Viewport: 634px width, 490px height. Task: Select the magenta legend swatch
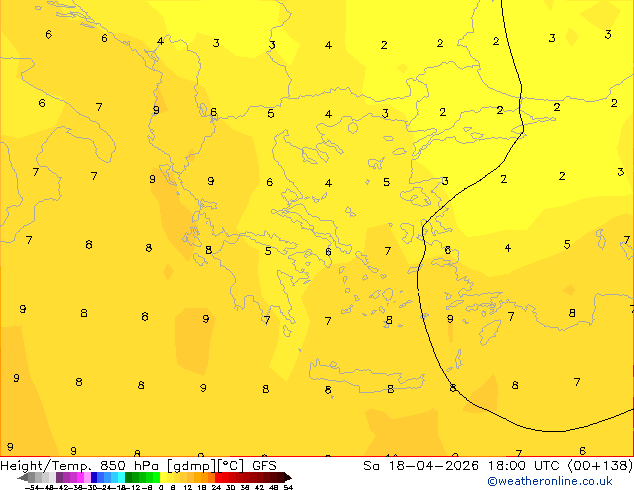coord(80,478)
